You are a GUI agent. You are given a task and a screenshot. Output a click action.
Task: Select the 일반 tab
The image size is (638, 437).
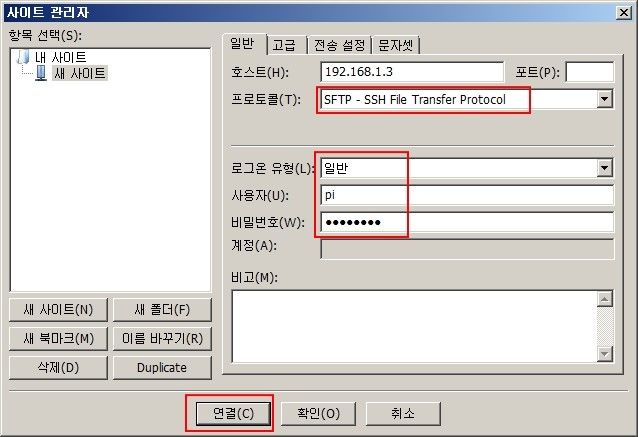coord(243,44)
